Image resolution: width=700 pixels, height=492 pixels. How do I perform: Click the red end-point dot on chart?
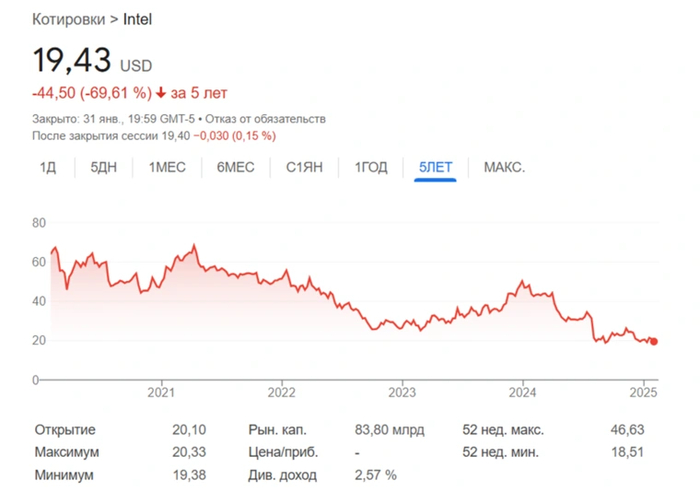[654, 341]
